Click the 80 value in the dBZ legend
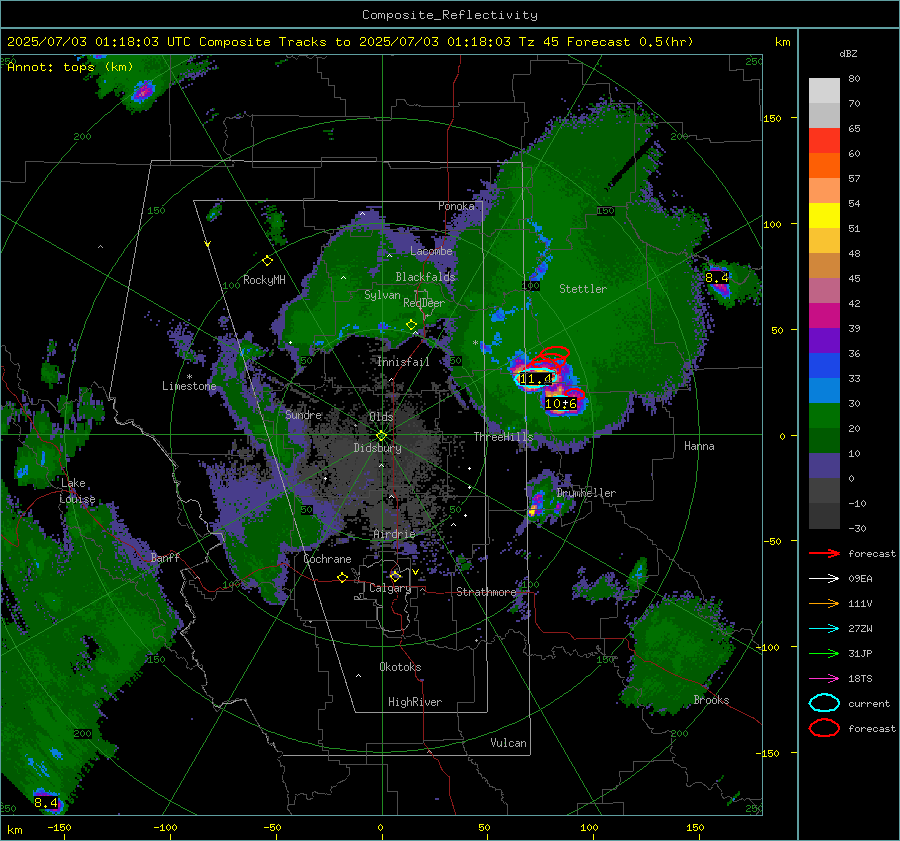The height and width of the screenshot is (841, 900). pos(854,79)
